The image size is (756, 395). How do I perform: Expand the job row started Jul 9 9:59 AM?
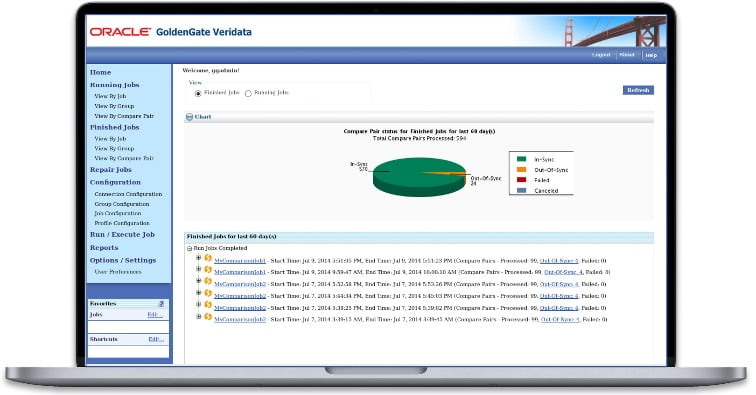tap(198, 269)
